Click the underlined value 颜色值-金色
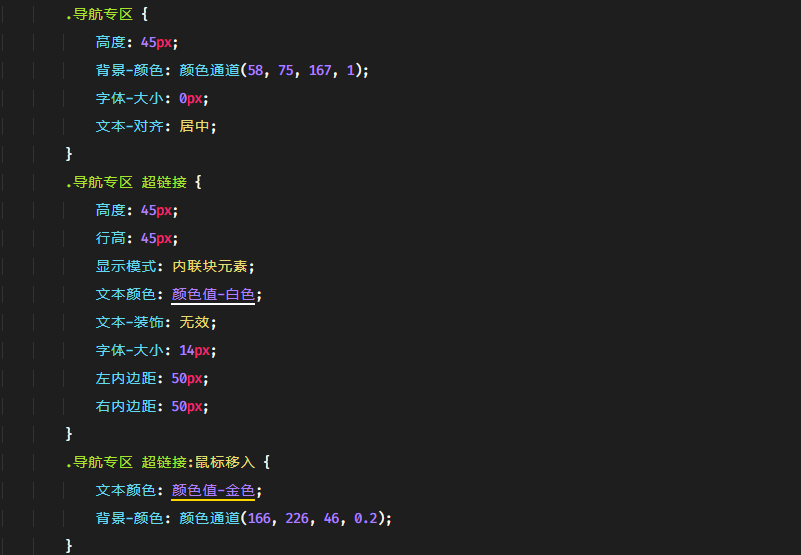Viewport: 801px width, 555px height. pos(213,491)
